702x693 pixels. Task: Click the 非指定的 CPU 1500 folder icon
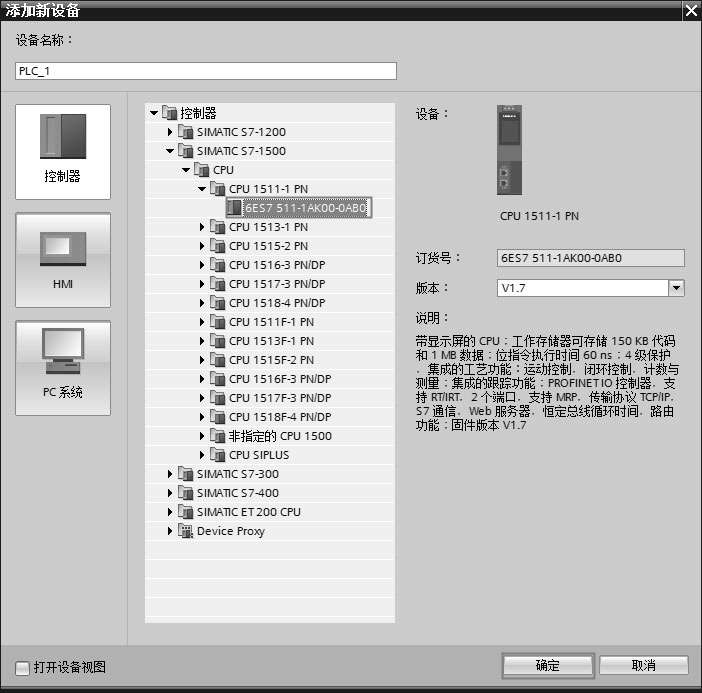[x=218, y=436]
